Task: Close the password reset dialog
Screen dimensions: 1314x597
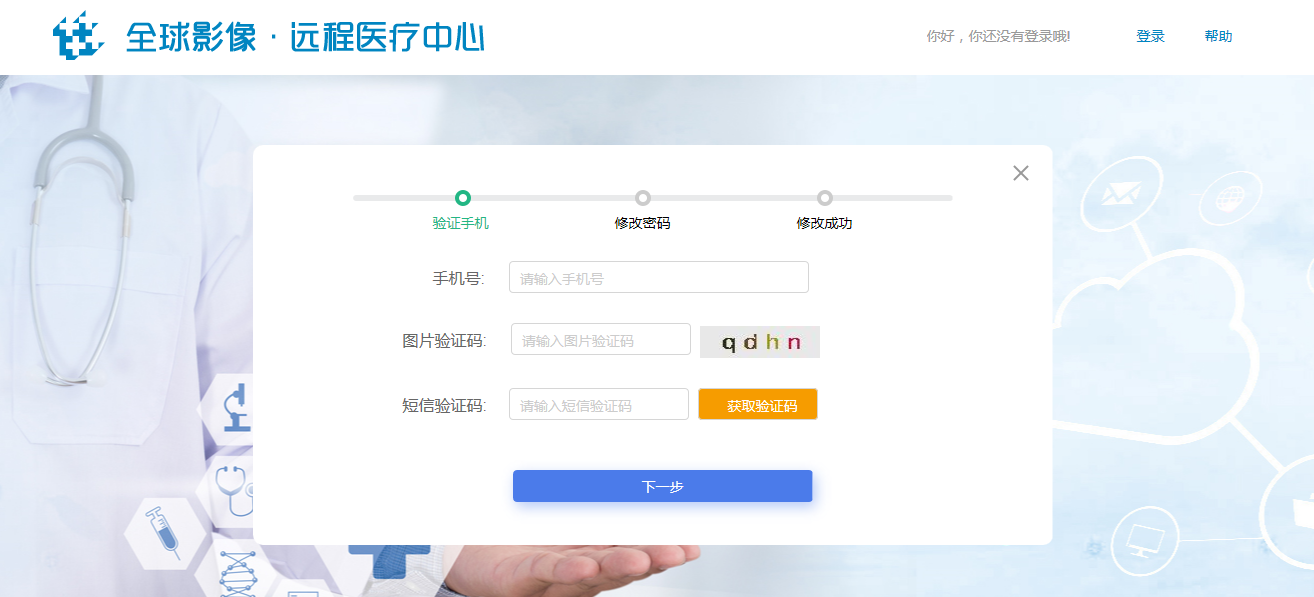Action: click(1020, 173)
